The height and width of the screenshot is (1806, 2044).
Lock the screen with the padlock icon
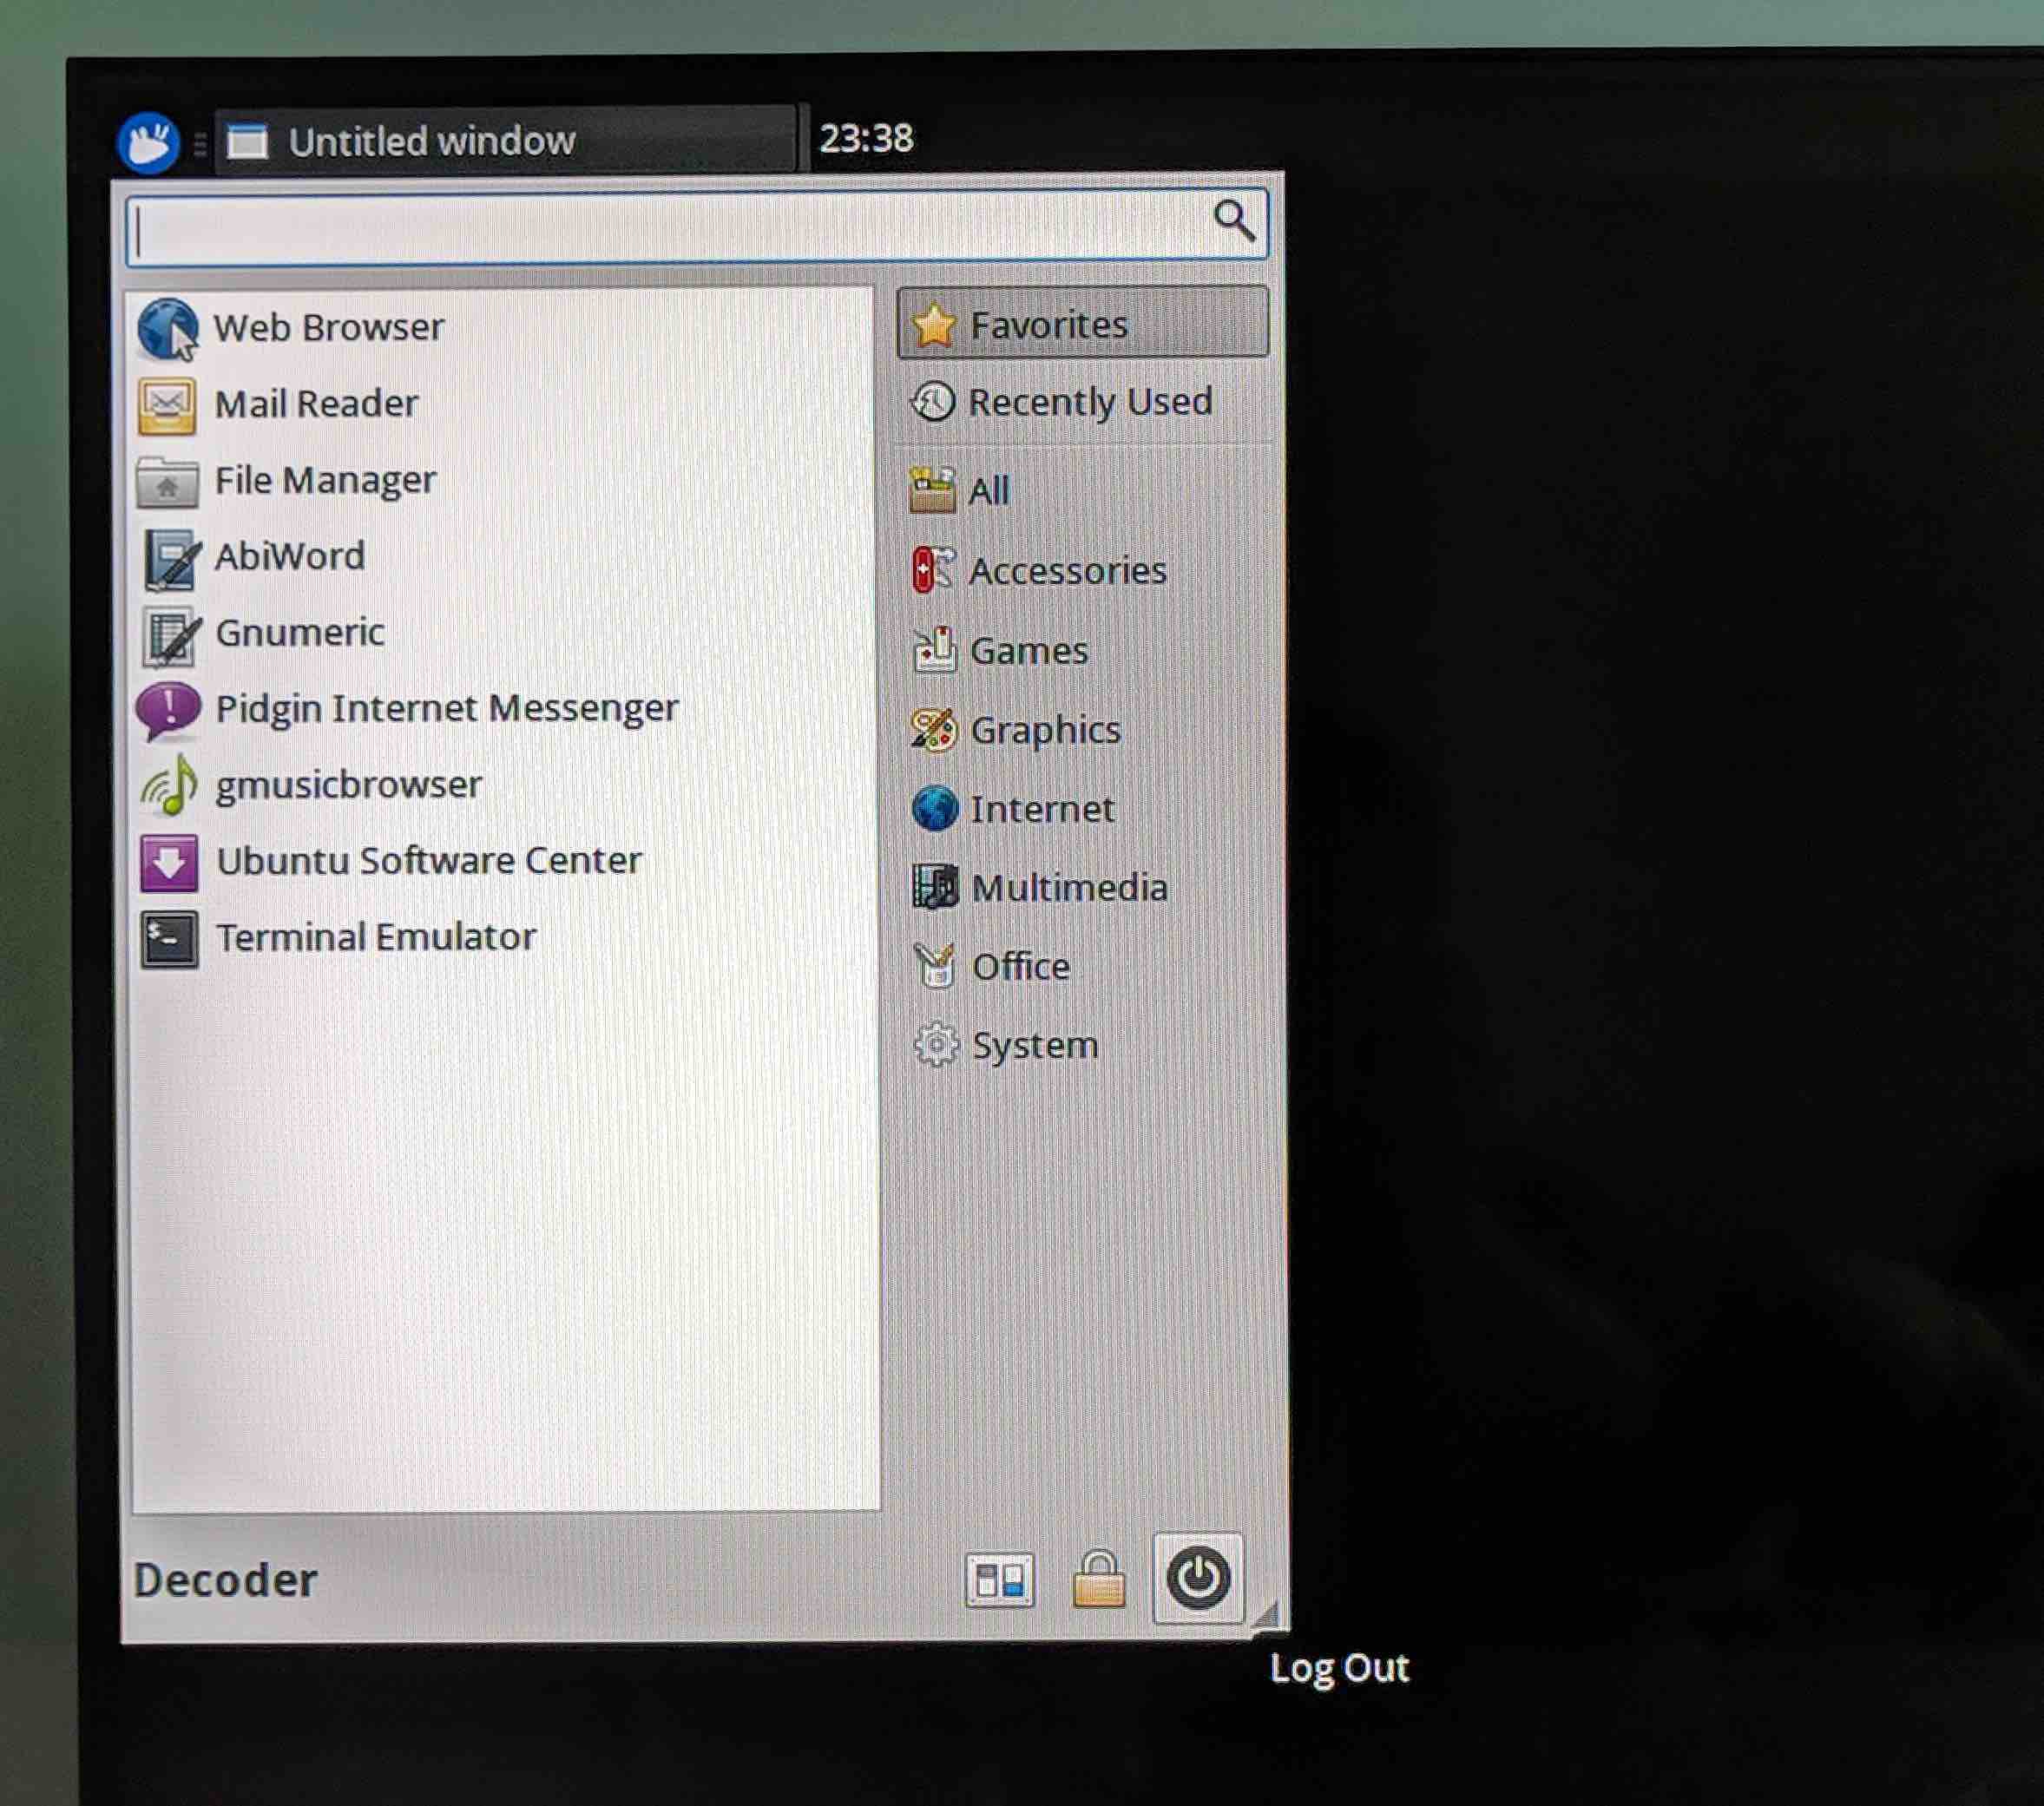click(x=1098, y=1578)
